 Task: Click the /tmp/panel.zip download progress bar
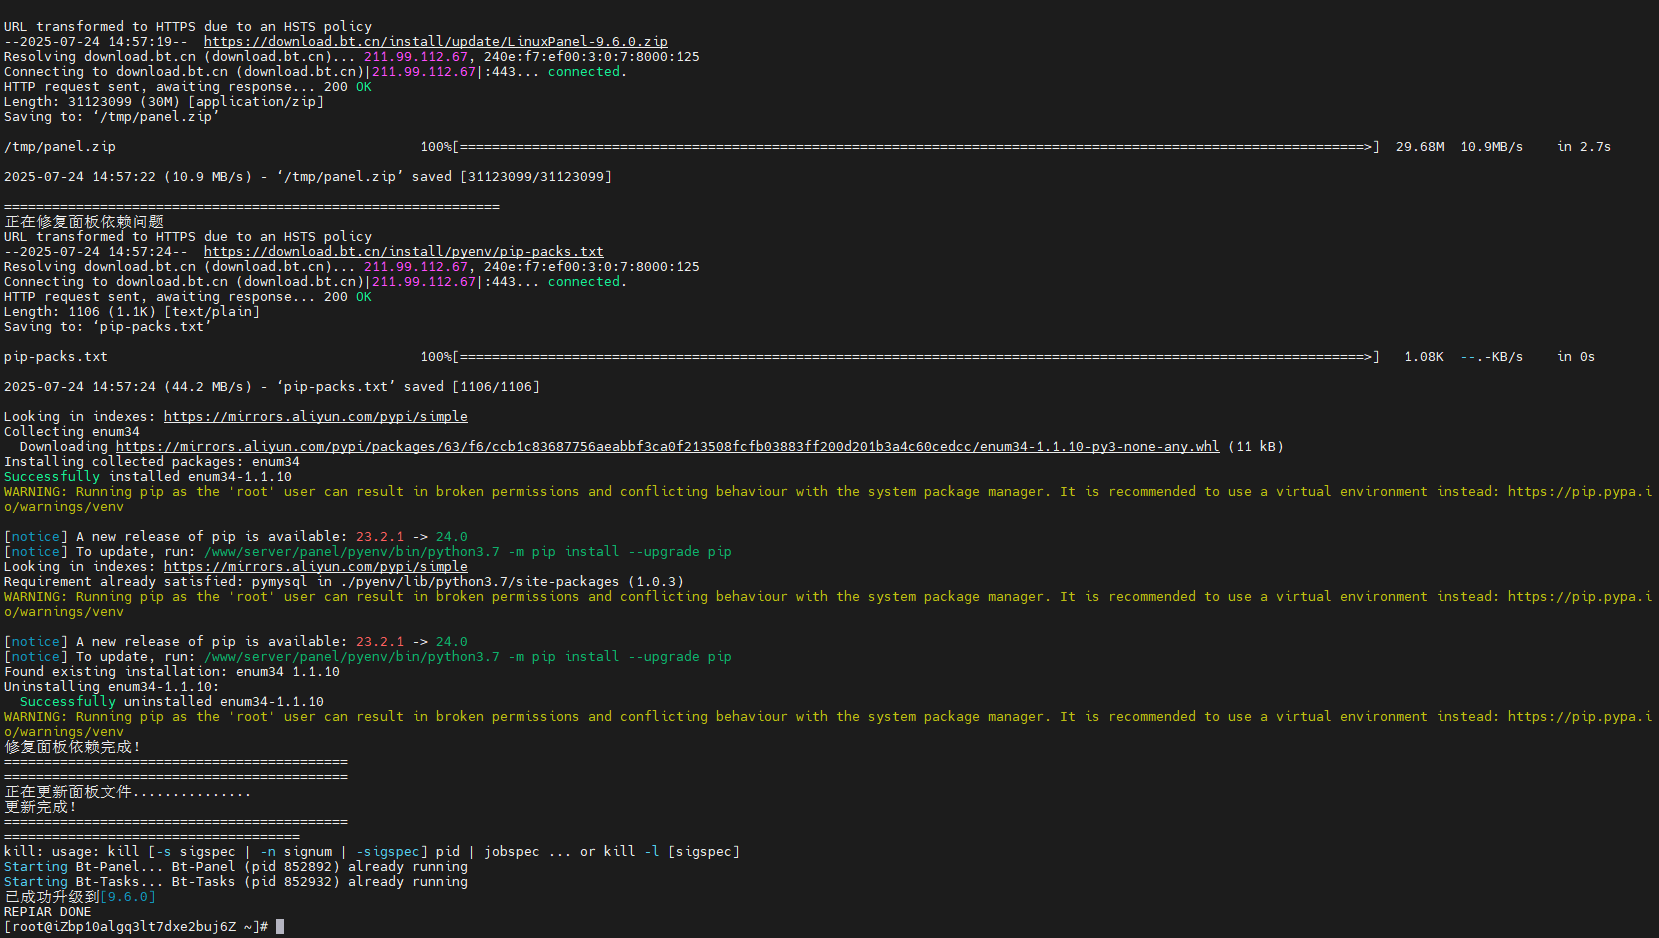(x=916, y=147)
